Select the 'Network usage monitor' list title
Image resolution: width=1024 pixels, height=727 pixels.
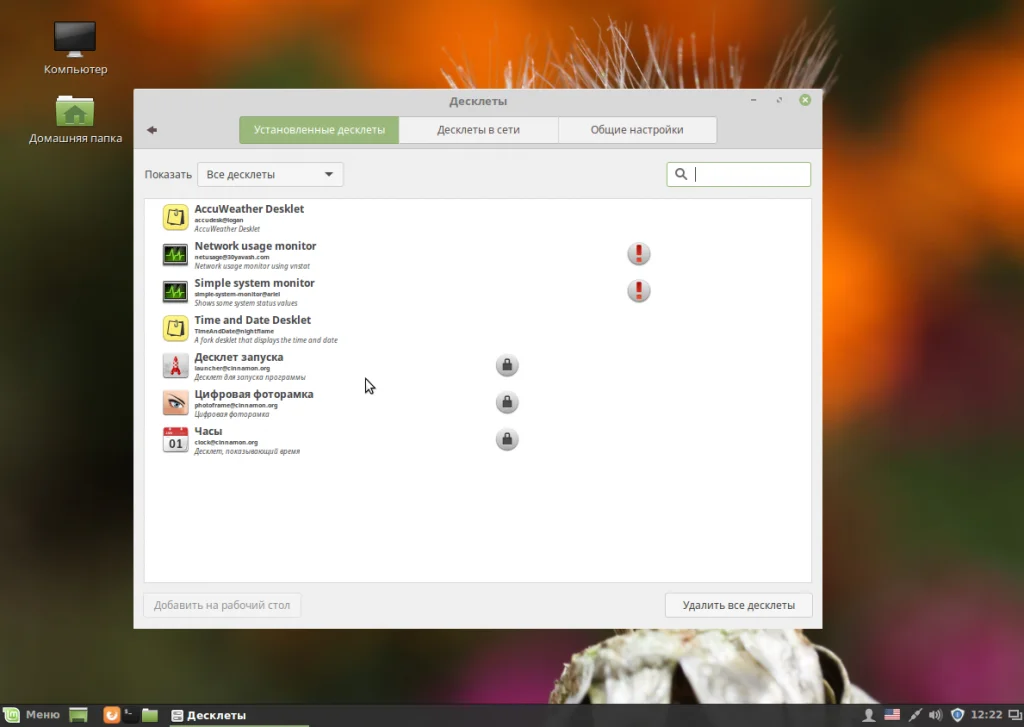255,246
